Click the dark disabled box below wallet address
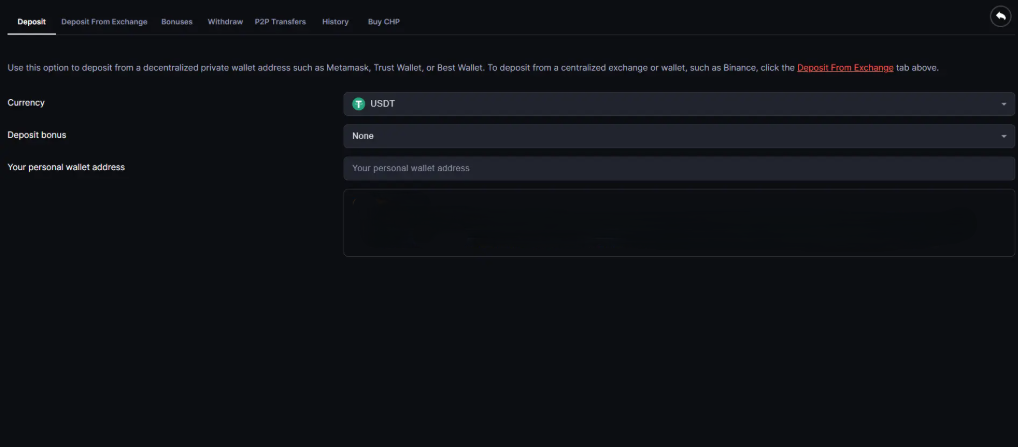Viewport: 1018px width, 447px height. pos(678,223)
